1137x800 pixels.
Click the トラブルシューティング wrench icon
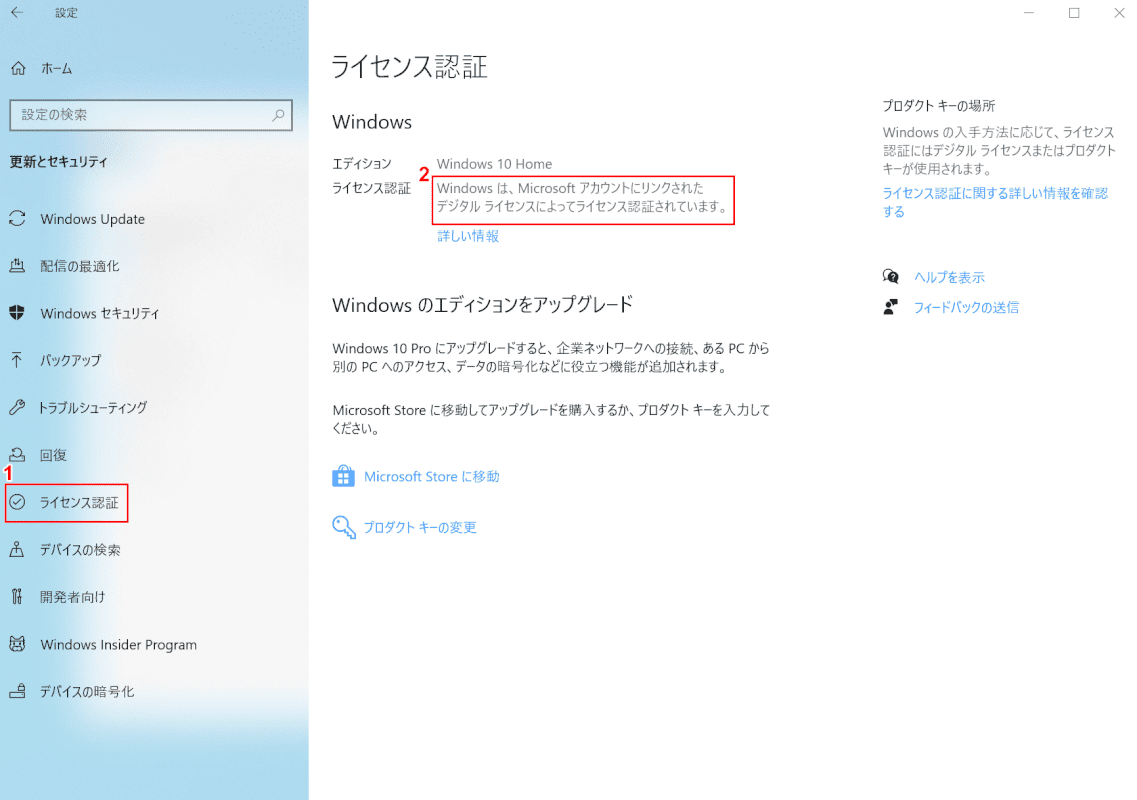pos(17,407)
